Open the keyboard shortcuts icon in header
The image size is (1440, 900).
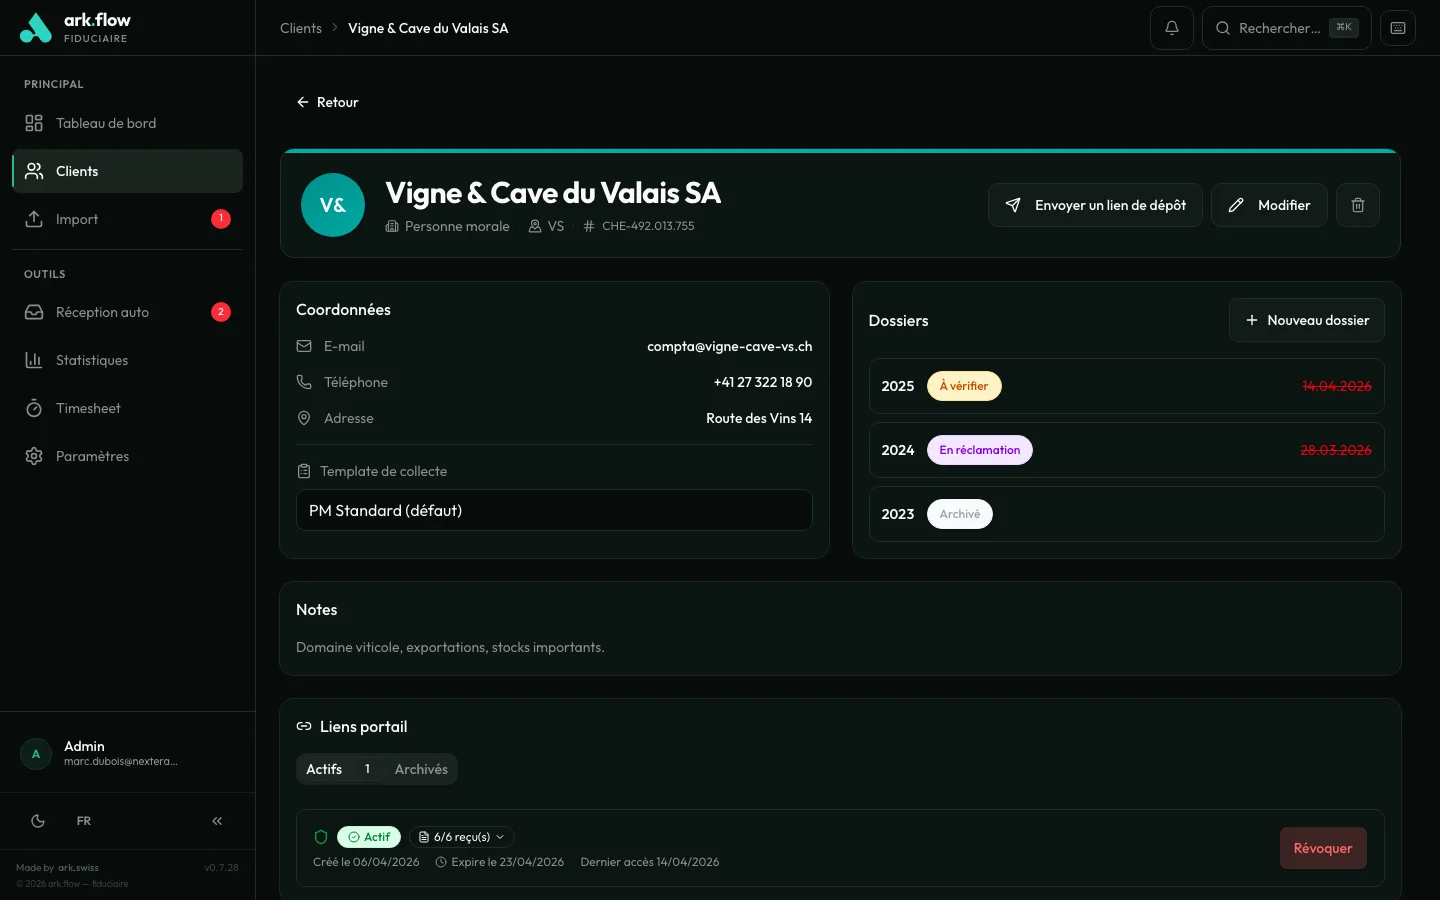click(x=1397, y=28)
